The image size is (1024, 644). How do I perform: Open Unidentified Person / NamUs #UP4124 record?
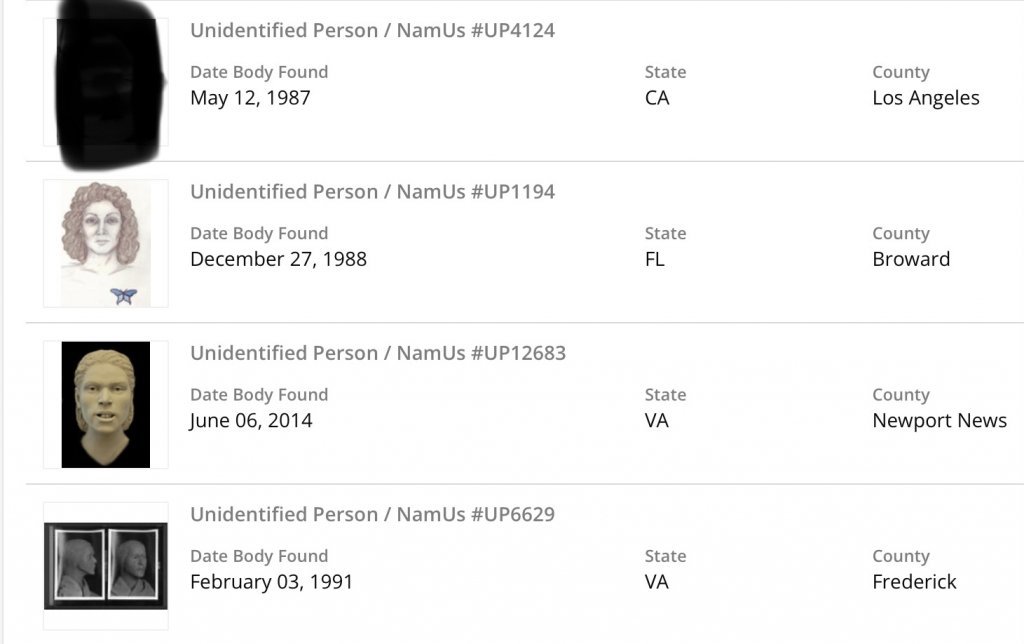point(372,30)
